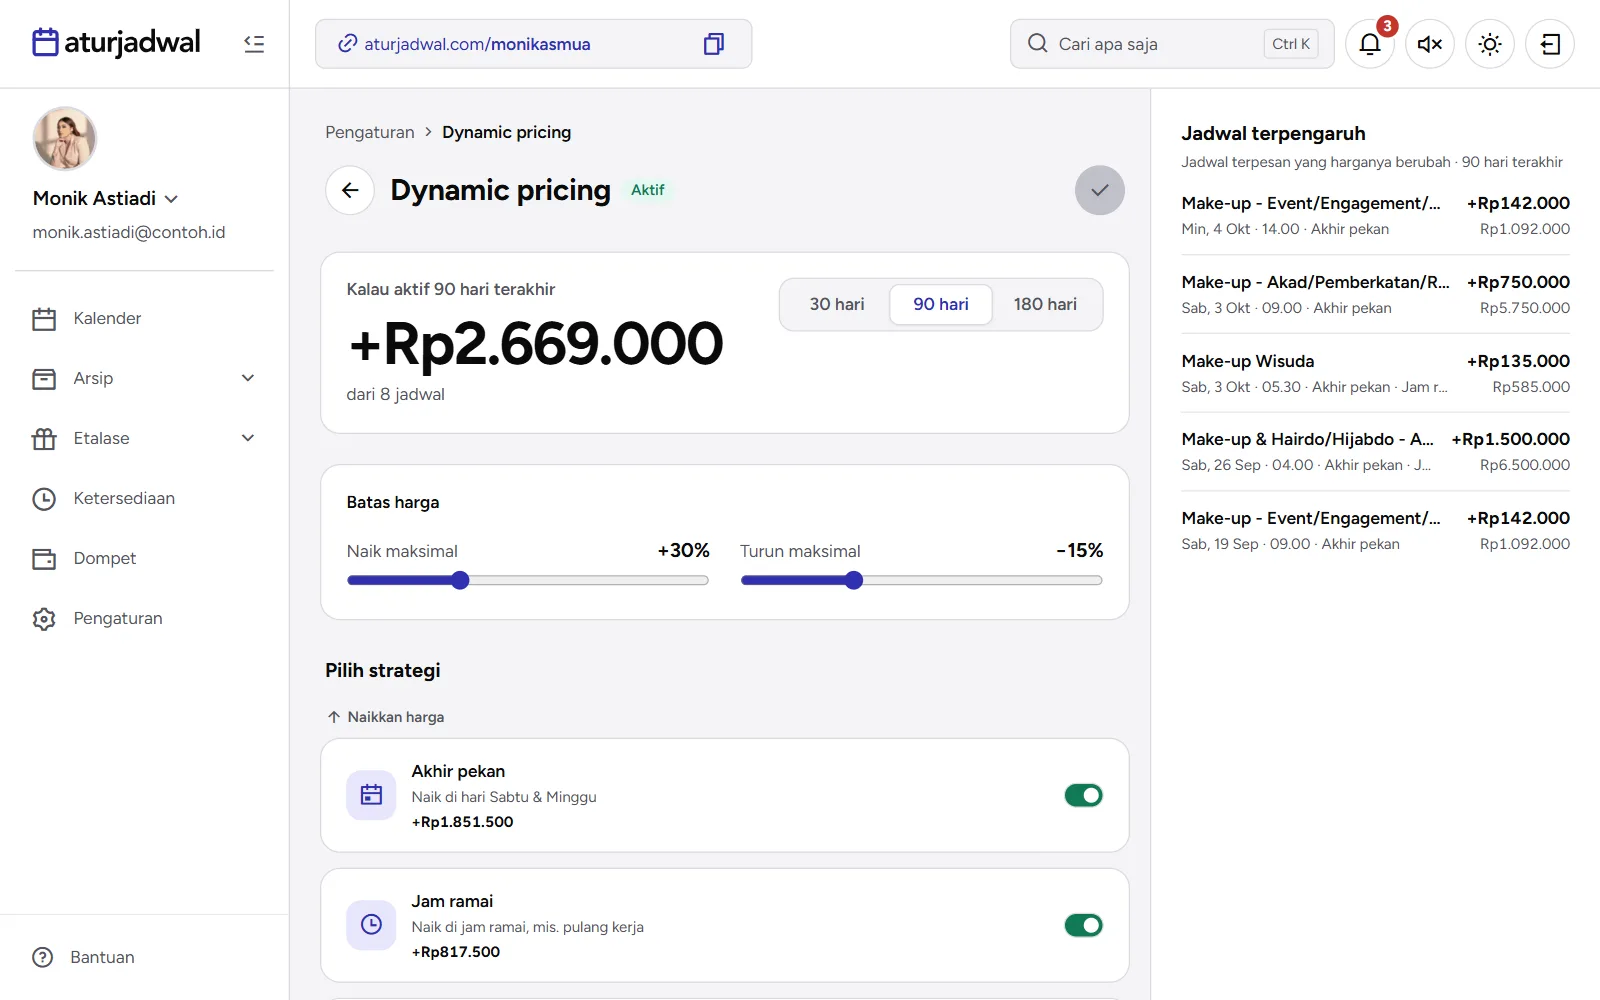1600x1000 pixels.
Task: Open the Make-up Wisuda schedule entry
Action: [x=1375, y=373]
